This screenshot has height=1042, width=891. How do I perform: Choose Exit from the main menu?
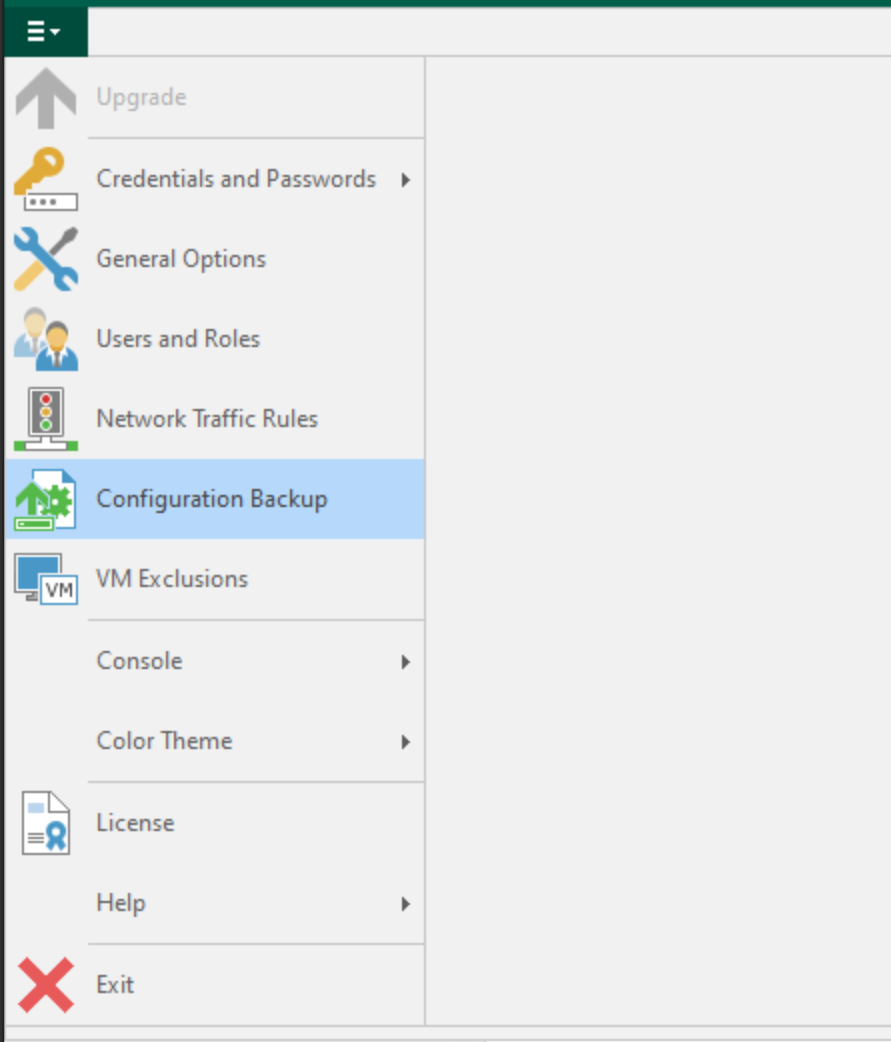point(215,985)
